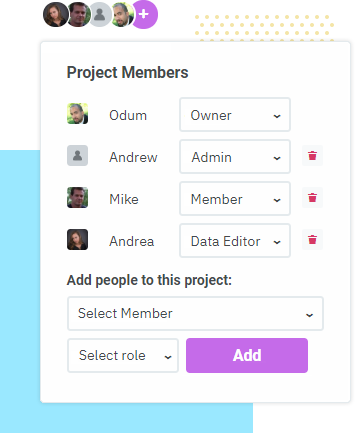Screen dimensions: 360x433
Task: Open the Select Member dropdown
Action: click(195, 314)
